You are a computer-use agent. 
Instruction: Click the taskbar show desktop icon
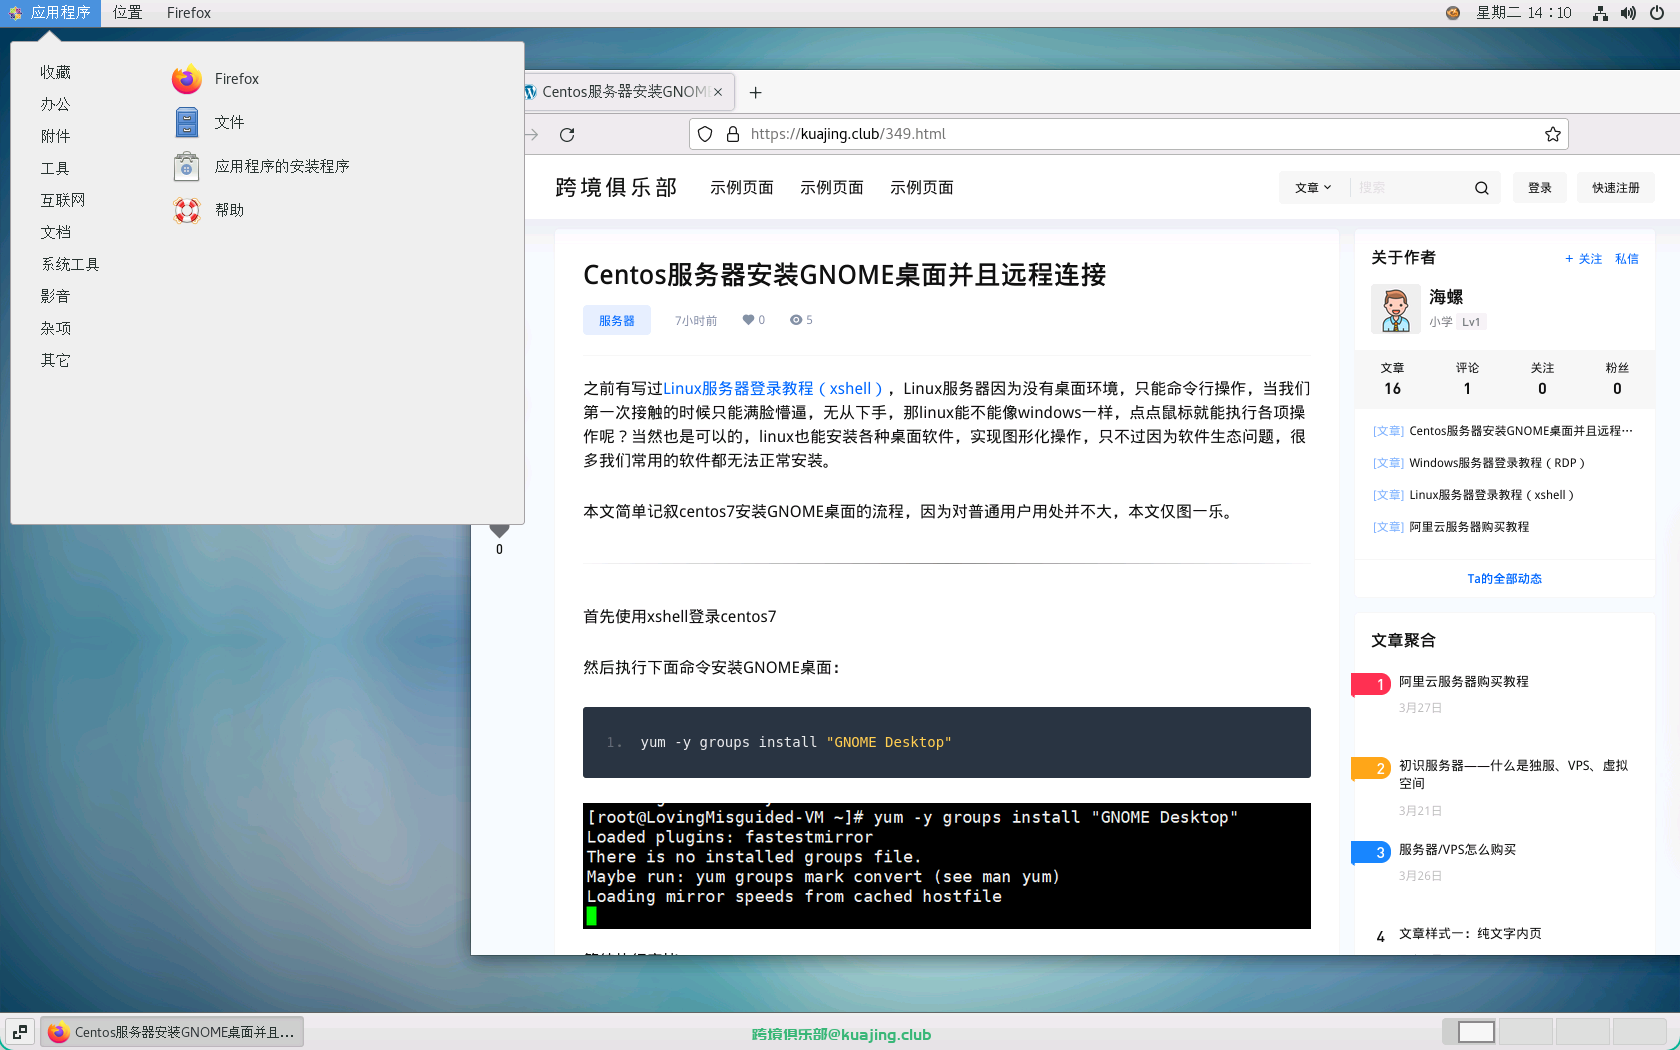(x=20, y=1032)
